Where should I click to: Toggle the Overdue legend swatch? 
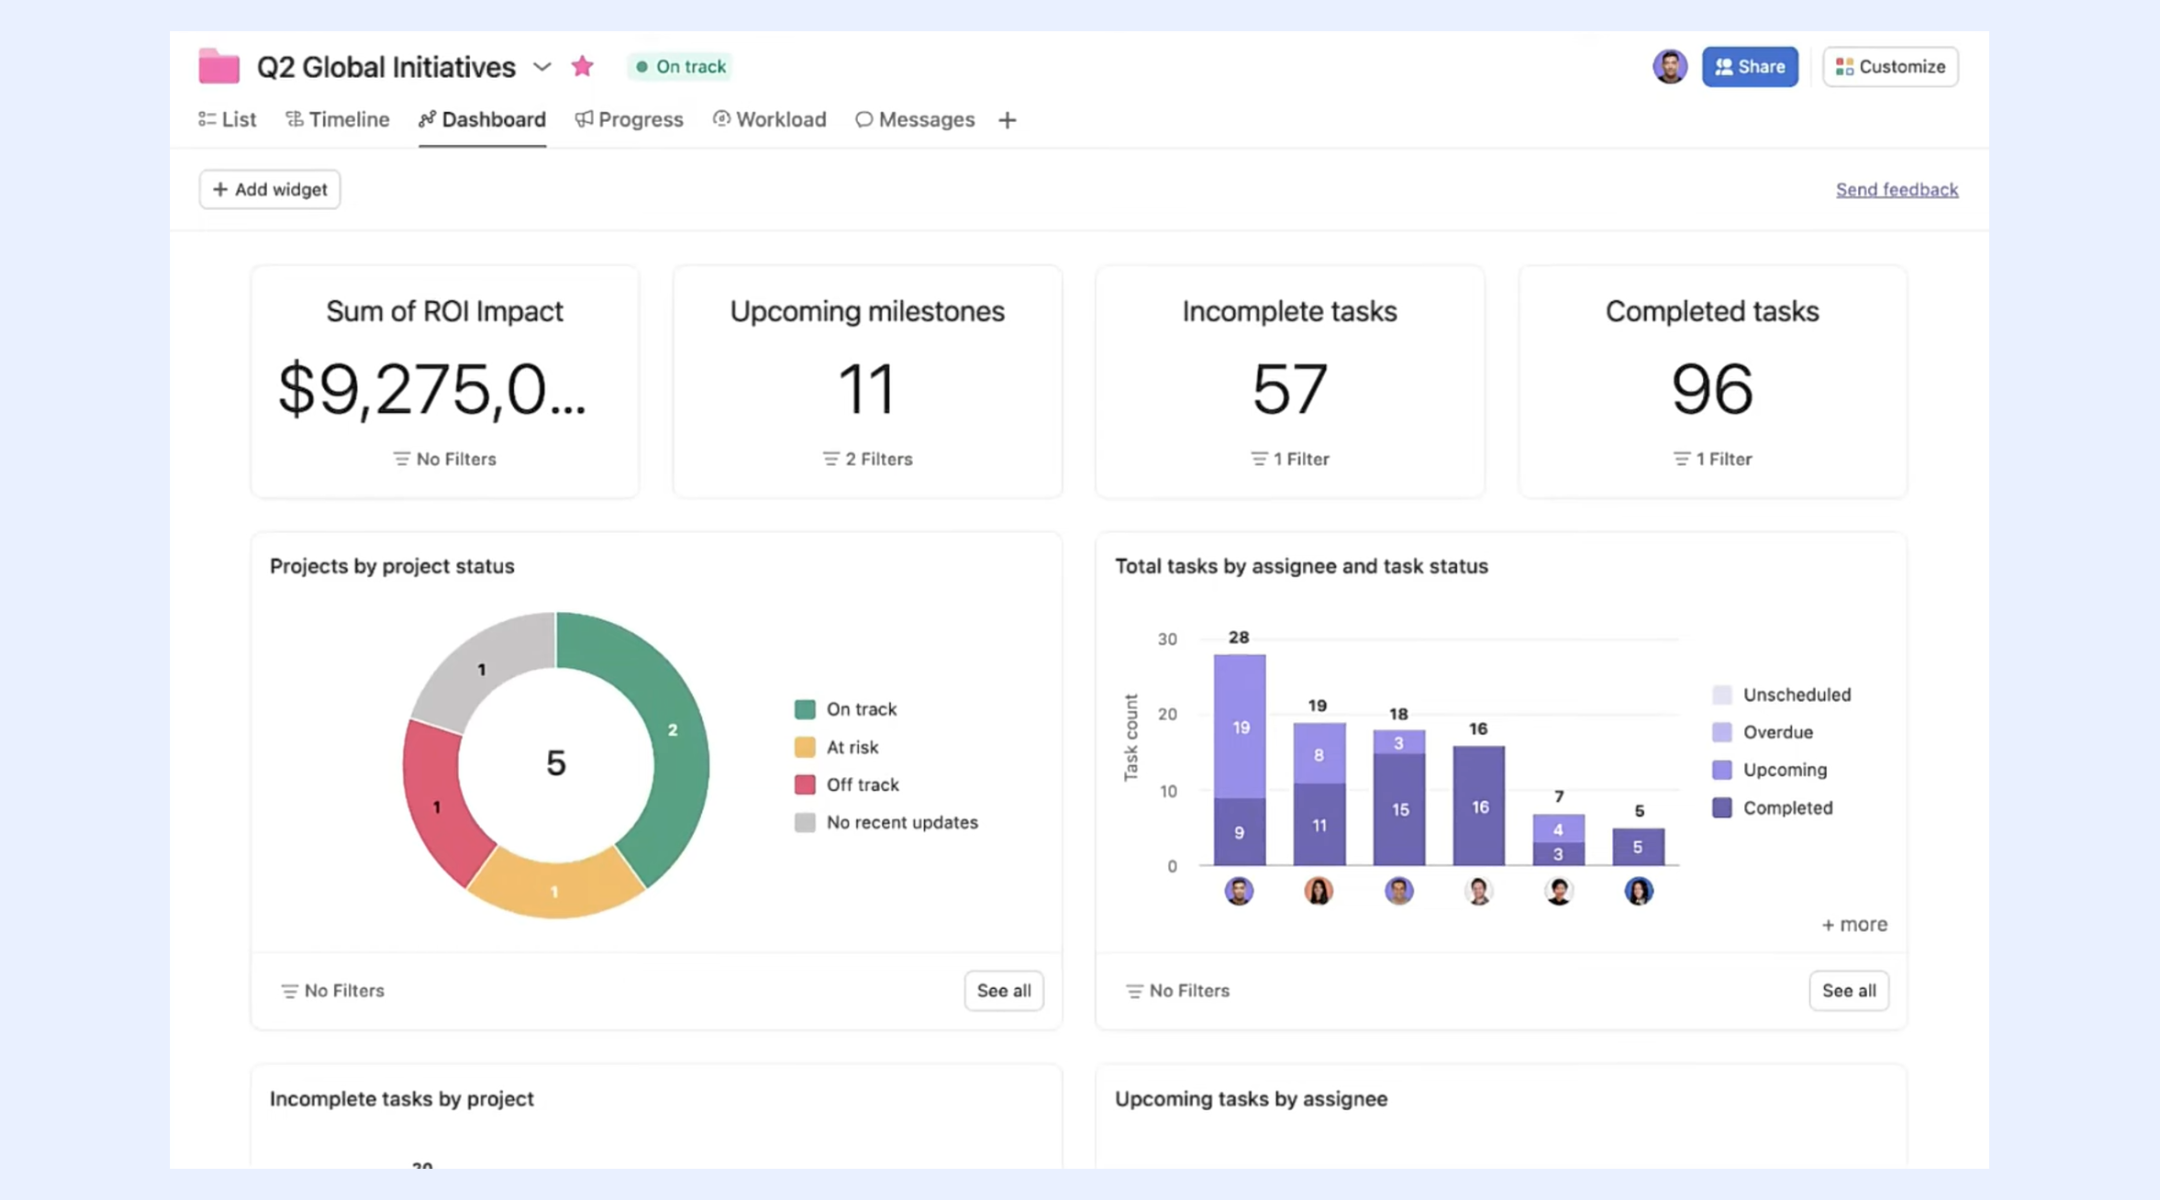(x=1722, y=732)
